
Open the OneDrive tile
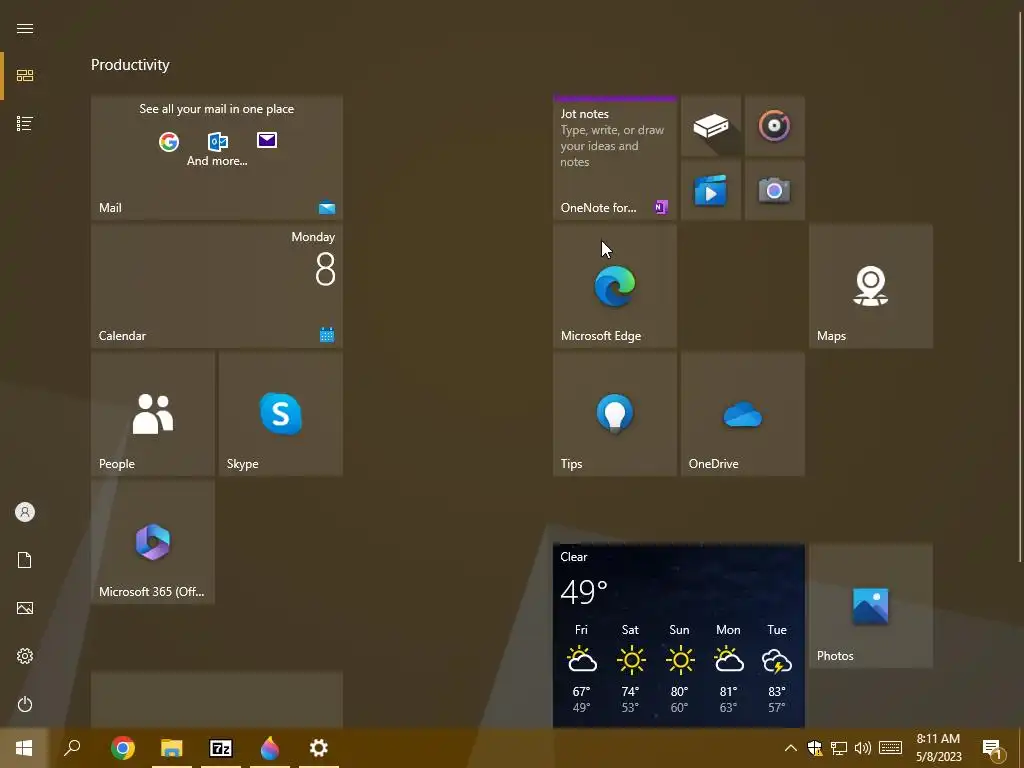pos(743,413)
